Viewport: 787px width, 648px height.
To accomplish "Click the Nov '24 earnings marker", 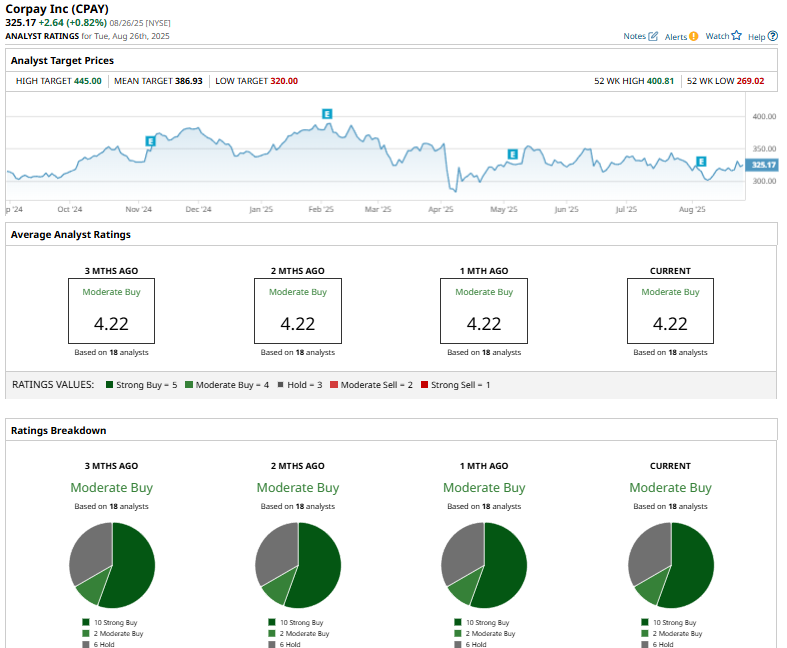I will tap(150, 141).
